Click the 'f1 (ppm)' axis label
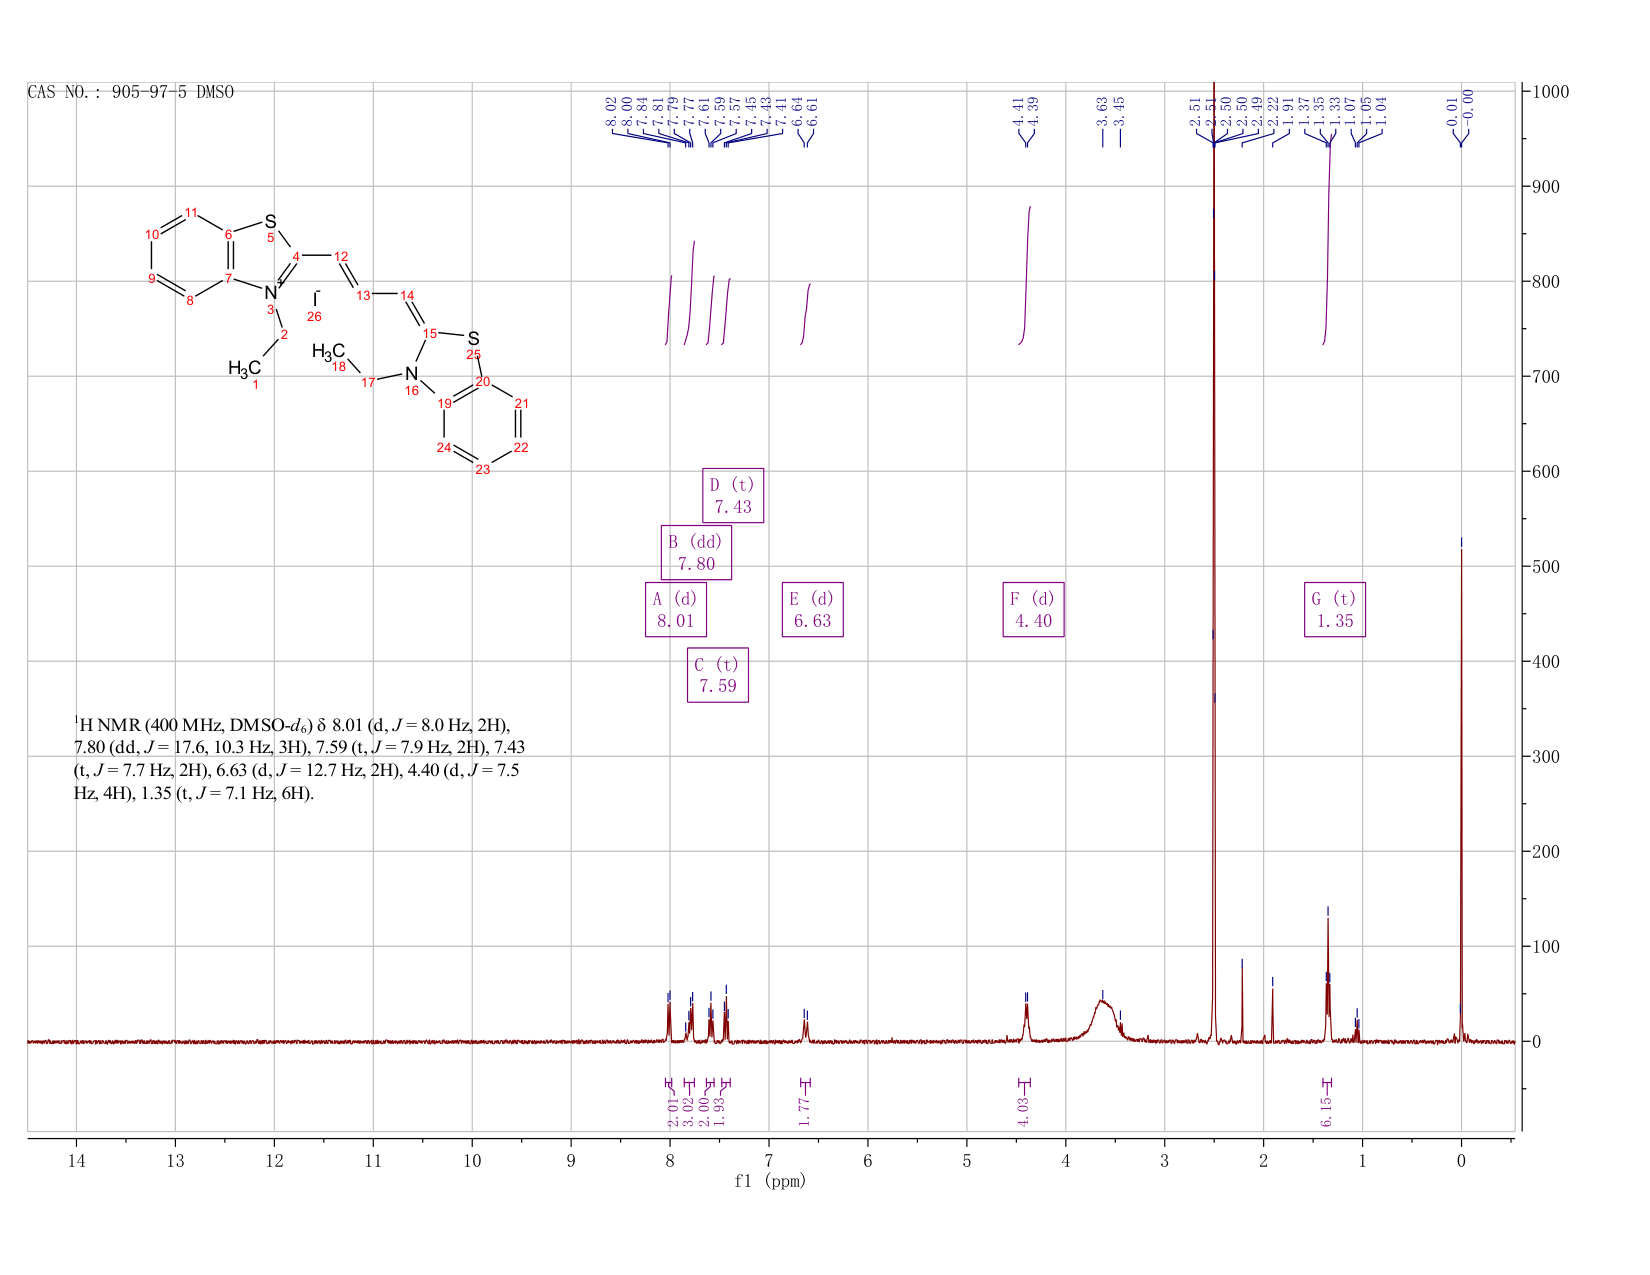 point(770,1181)
